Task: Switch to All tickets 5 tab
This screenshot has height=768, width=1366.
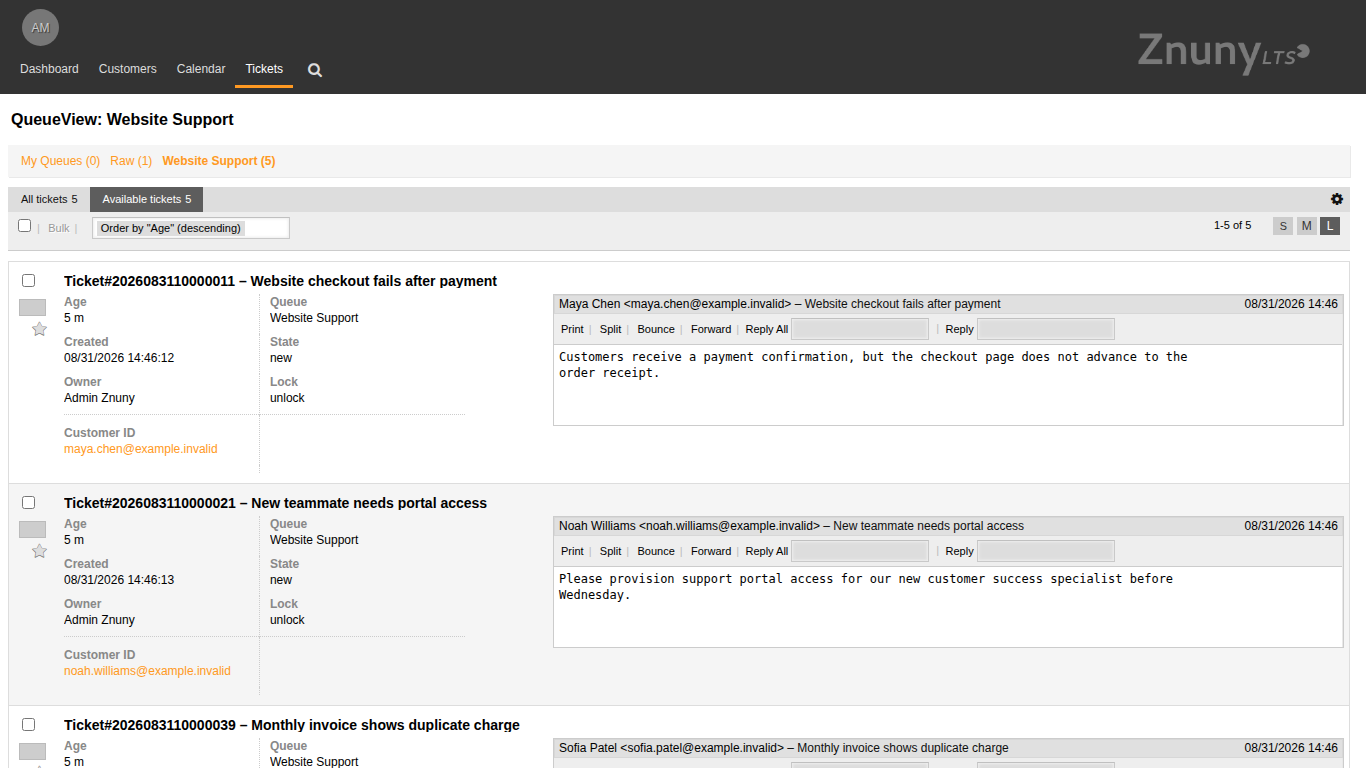Action: [49, 199]
